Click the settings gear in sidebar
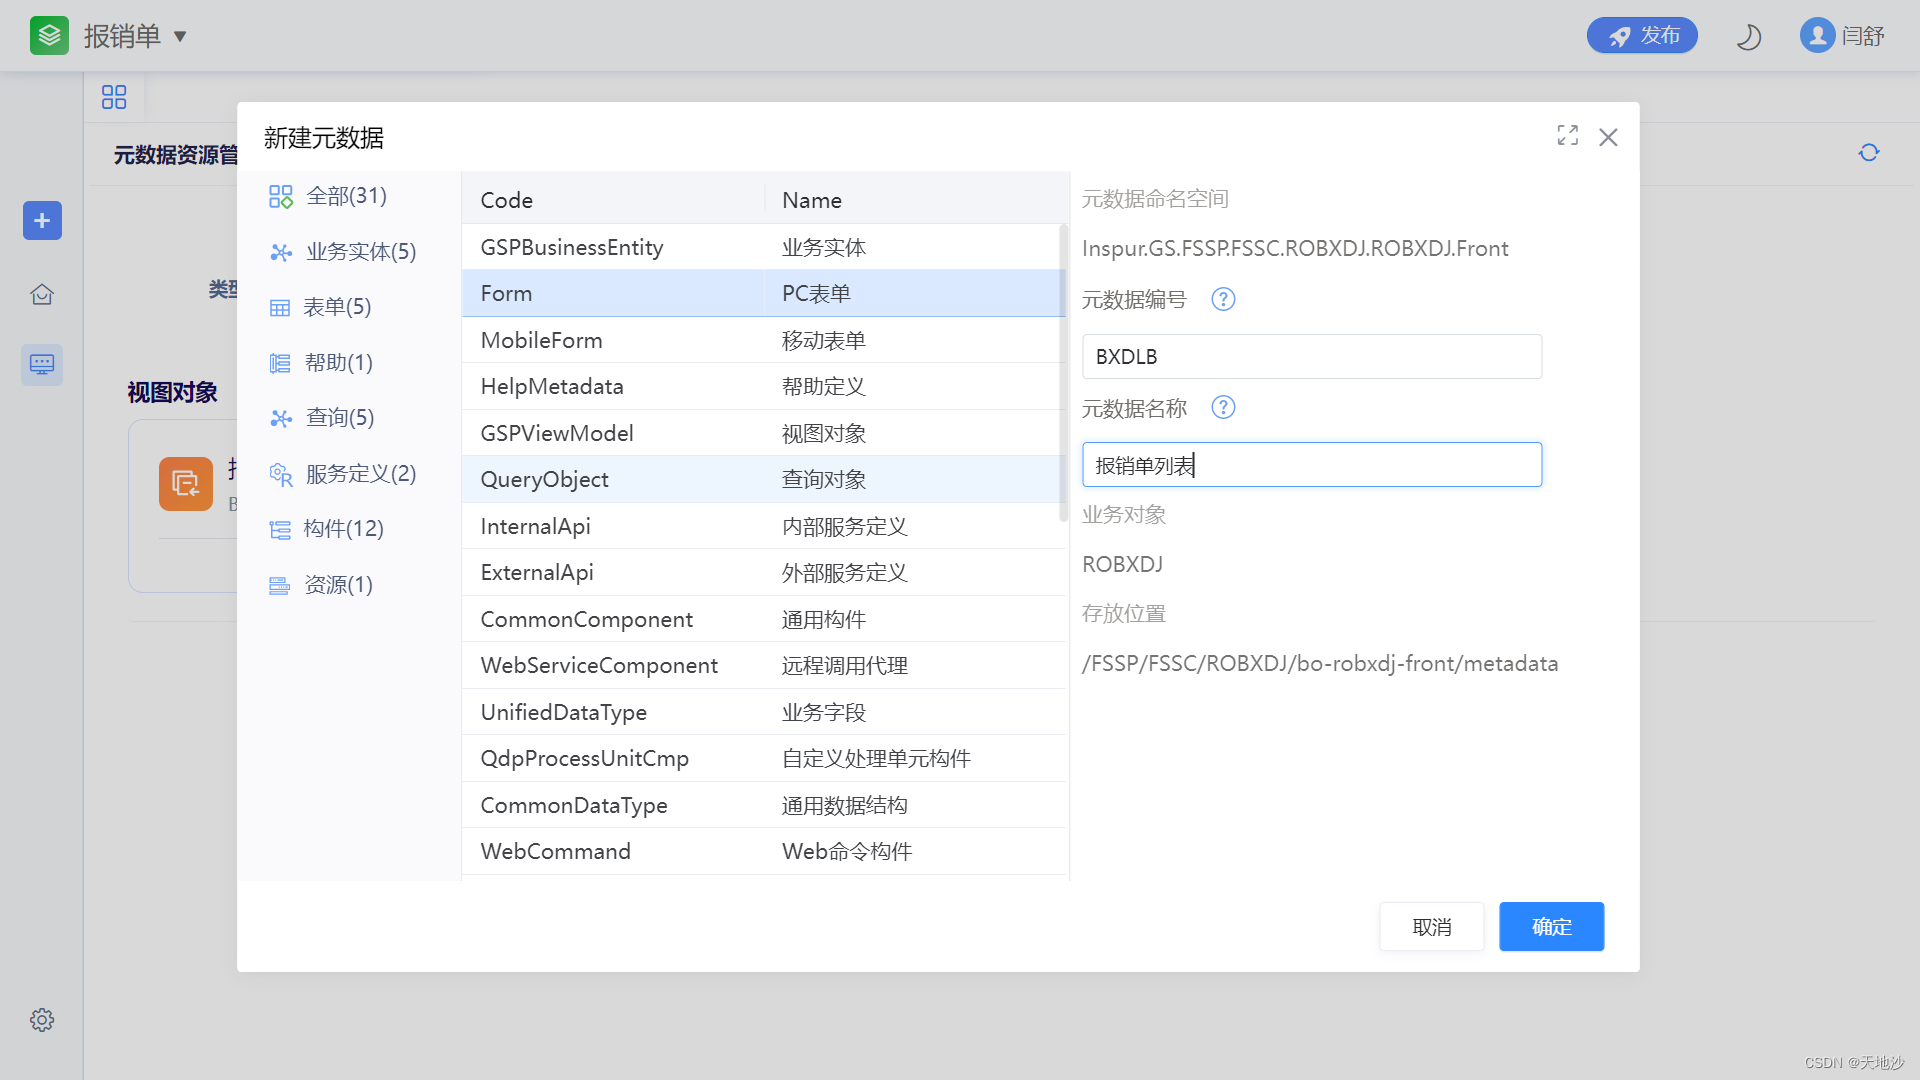The height and width of the screenshot is (1080, 1920). 42,1020
